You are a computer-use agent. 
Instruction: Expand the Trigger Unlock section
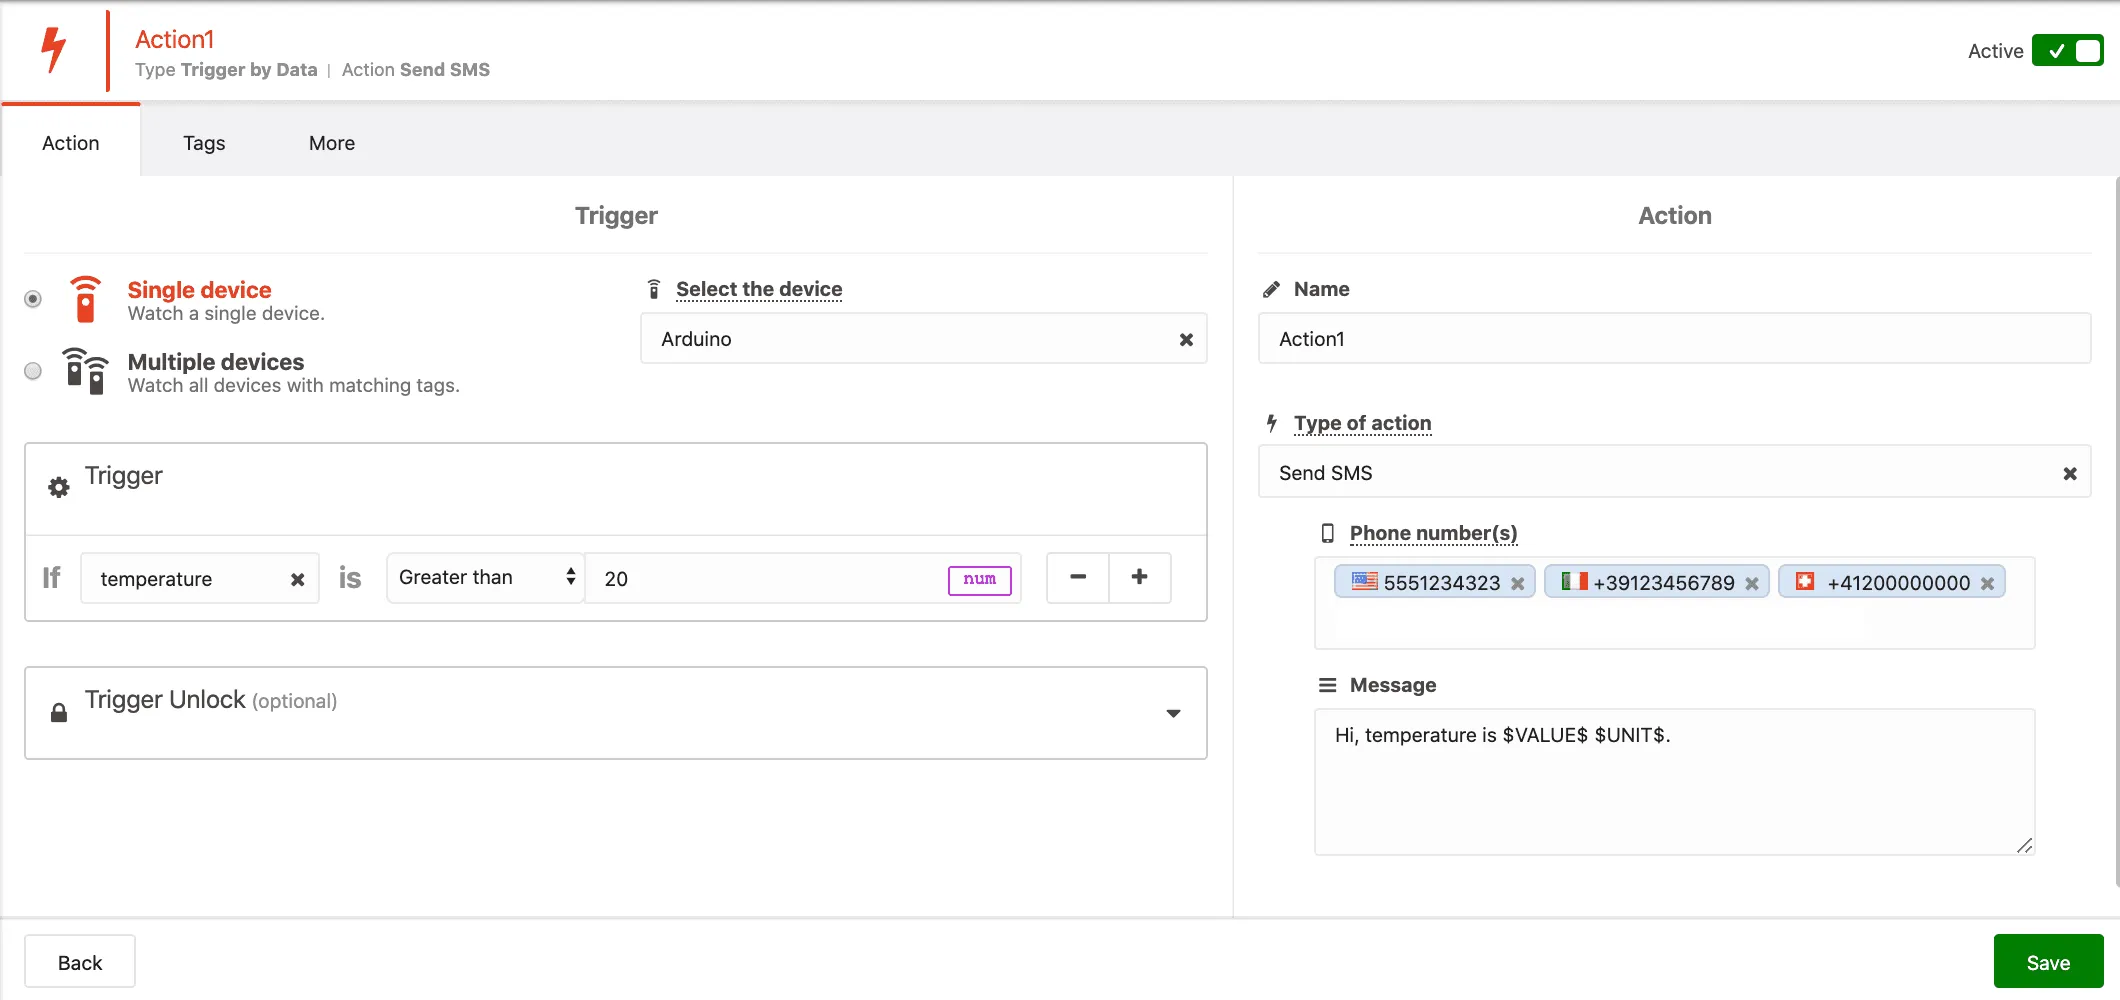click(1174, 713)
